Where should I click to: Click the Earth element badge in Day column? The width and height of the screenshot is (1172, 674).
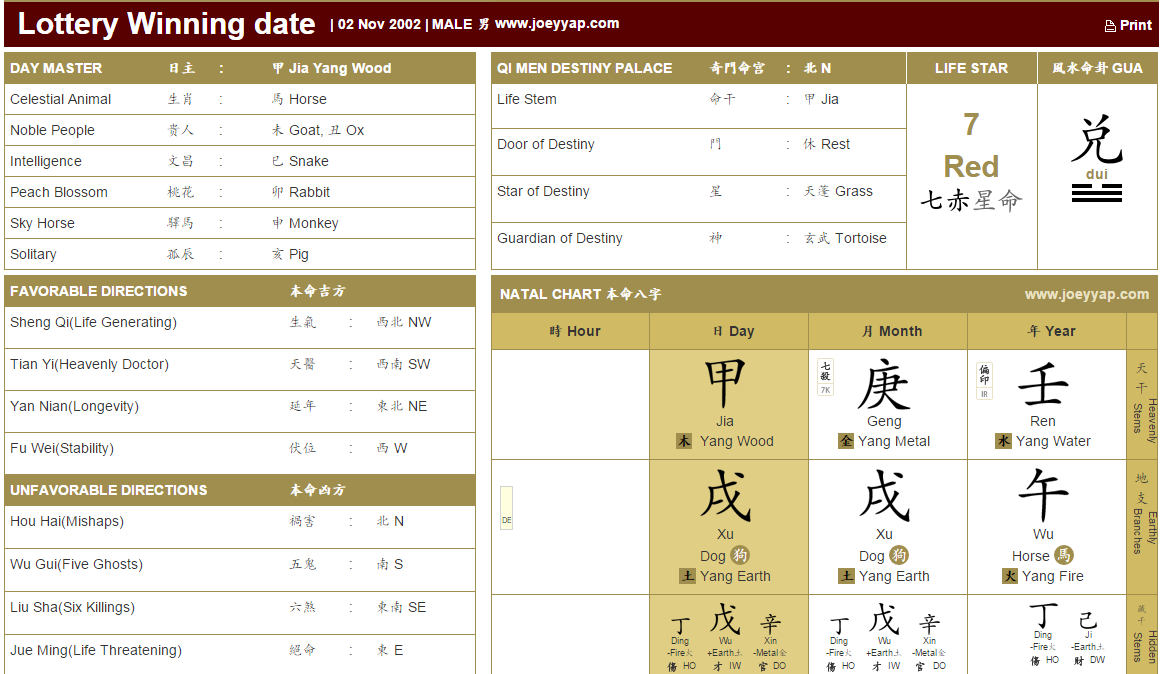(687, 576)
